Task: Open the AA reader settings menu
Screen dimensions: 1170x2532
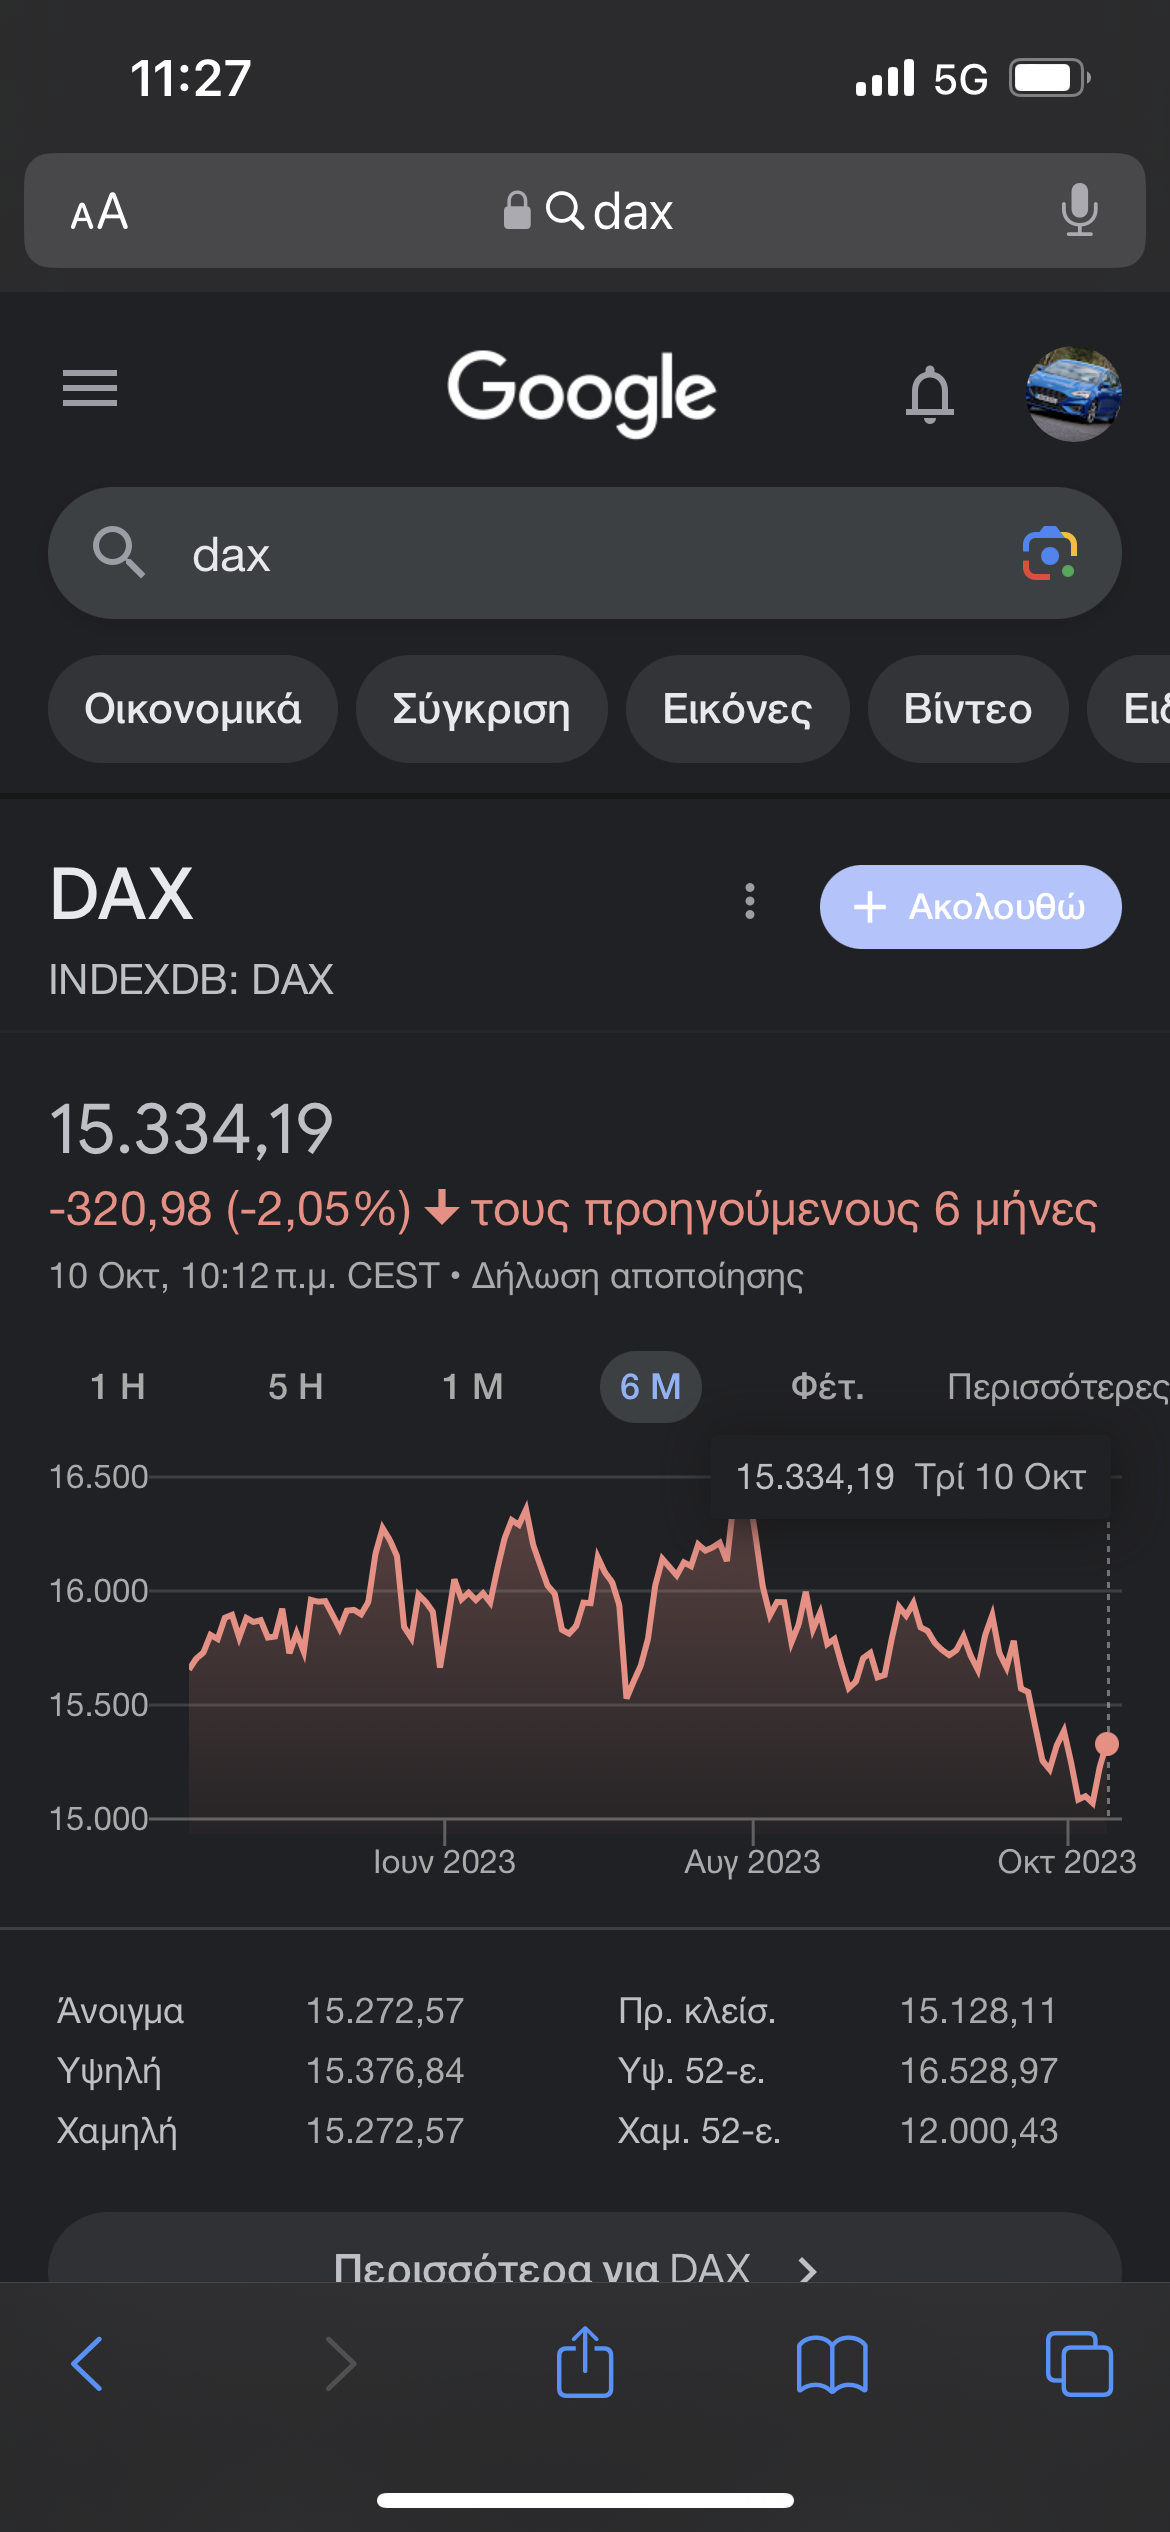Action: coord(99,212)
